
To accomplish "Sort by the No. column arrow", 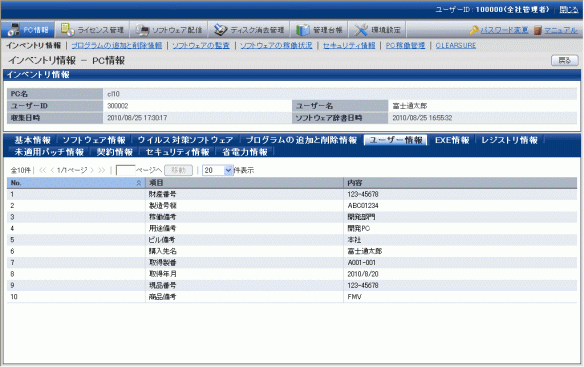I will click(x=139, y=183).
